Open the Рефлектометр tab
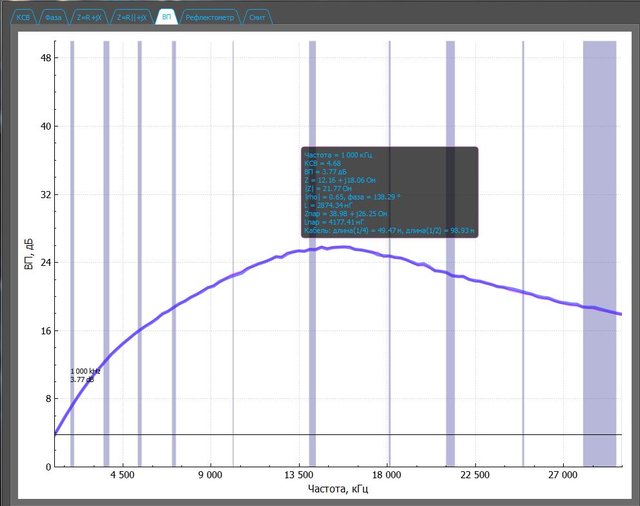Viewport: 640px width, 506px height. click(x=208, y=18)
